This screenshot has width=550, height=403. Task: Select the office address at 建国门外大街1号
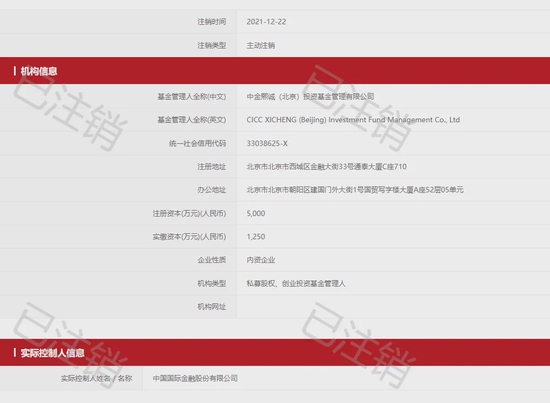tap(355, 190)
